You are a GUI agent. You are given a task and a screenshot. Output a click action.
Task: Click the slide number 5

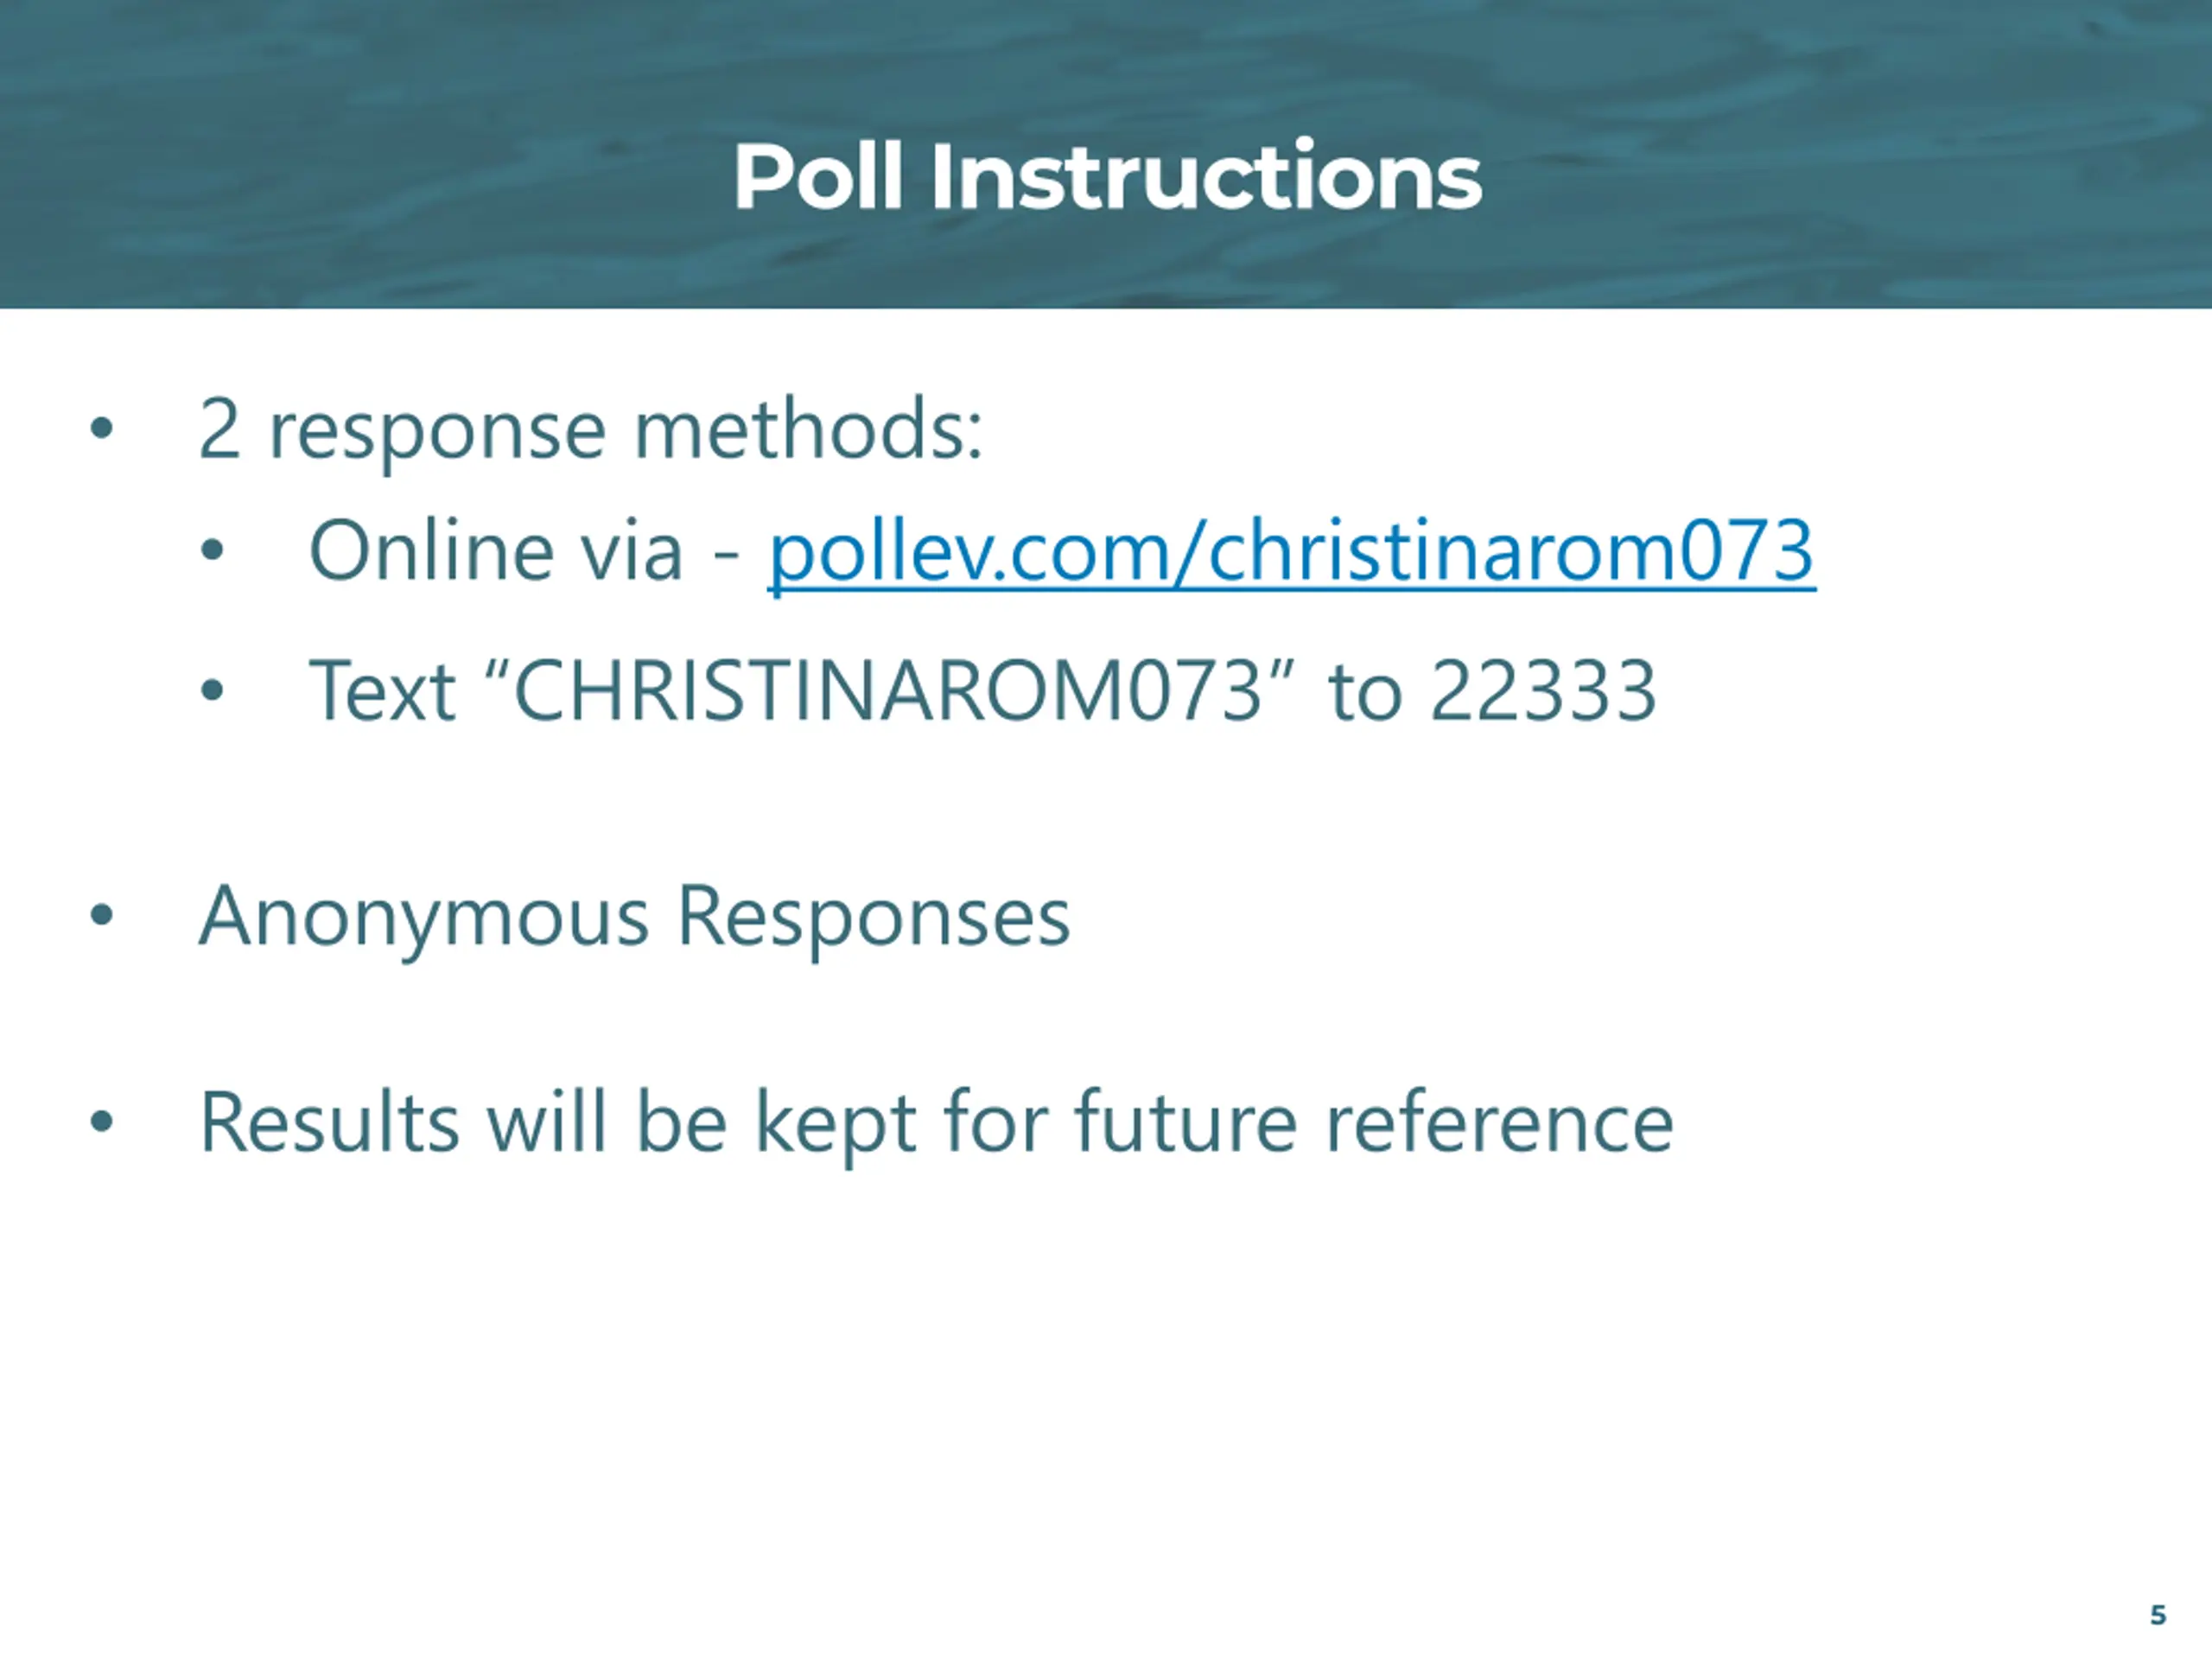click(x=2158, y=1615)
